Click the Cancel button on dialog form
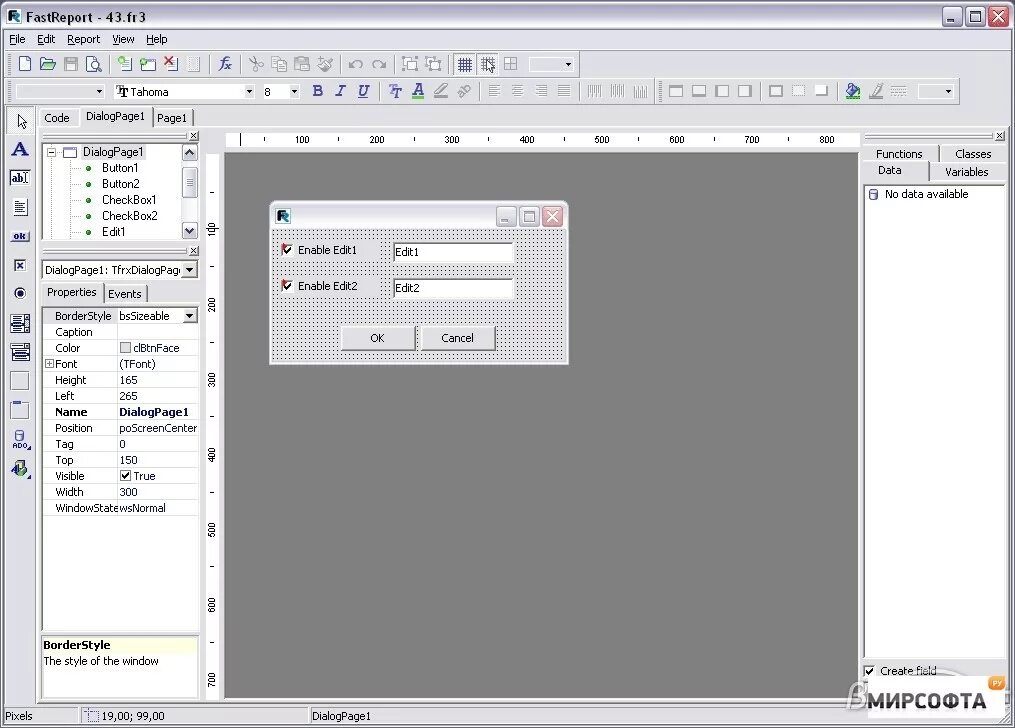Screen dimensions: 1015x728 click(x=458, y=338)
